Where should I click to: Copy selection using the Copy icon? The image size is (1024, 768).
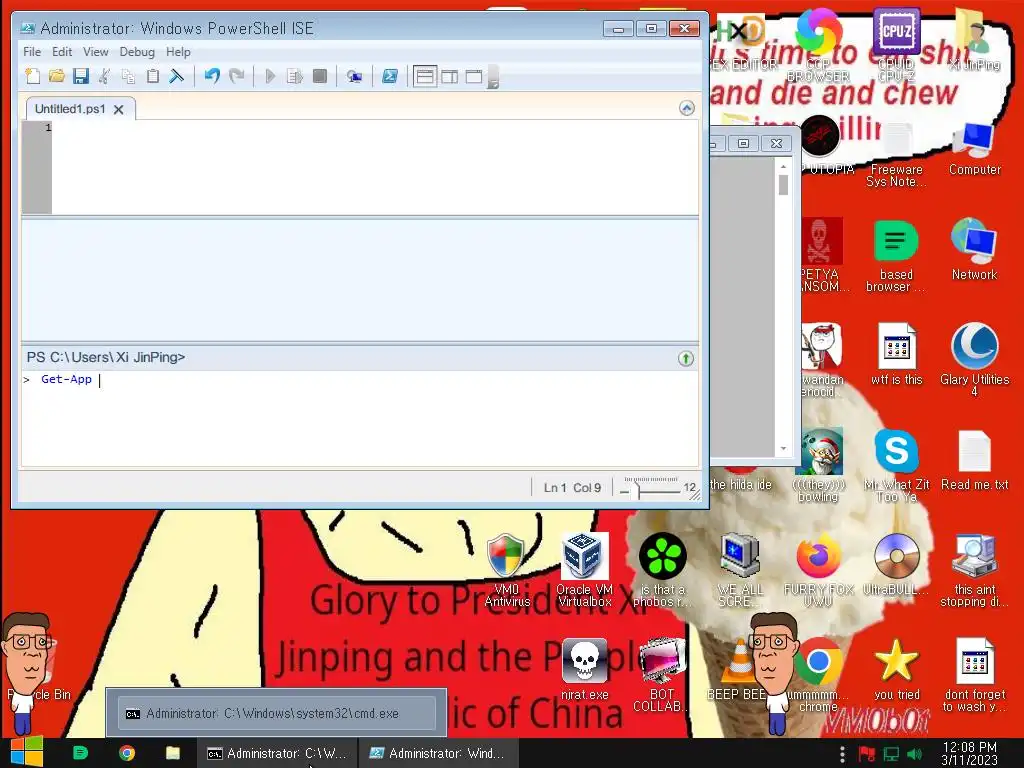pos(129,76)
